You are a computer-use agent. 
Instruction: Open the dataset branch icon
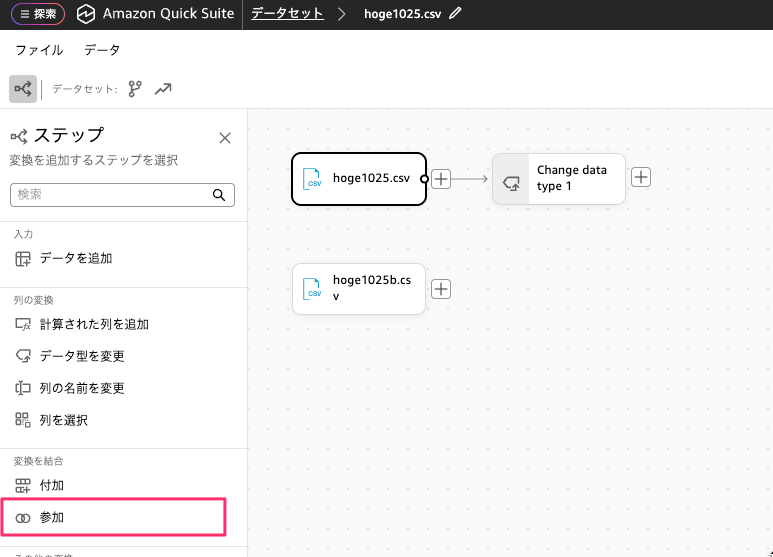pyautogui.click(x=135, y=89)
